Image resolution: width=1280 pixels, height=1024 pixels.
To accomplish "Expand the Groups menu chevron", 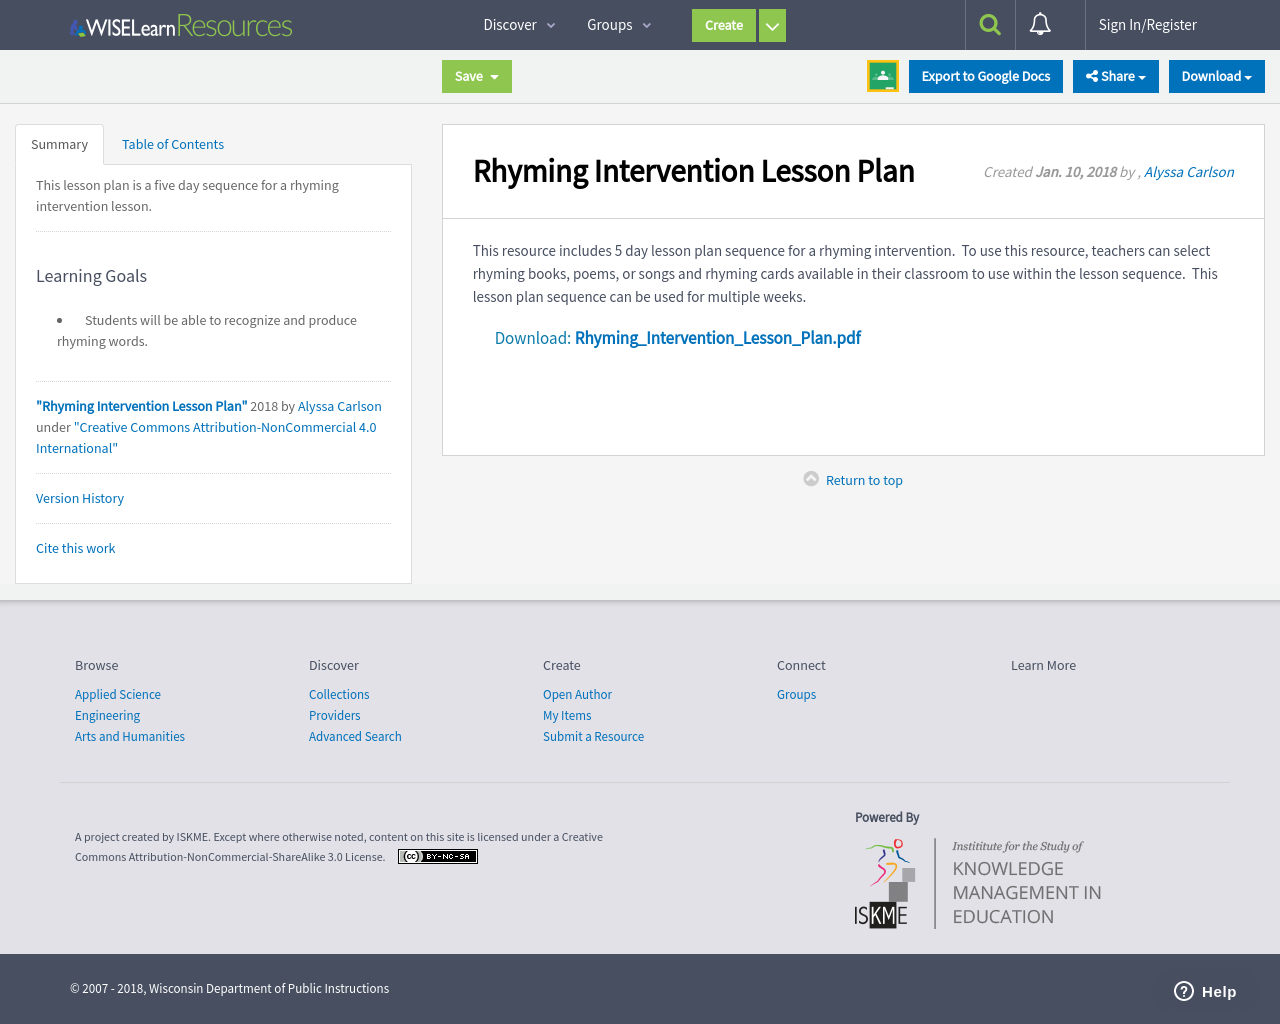I will pyautogui.click(x=645, y=24).
